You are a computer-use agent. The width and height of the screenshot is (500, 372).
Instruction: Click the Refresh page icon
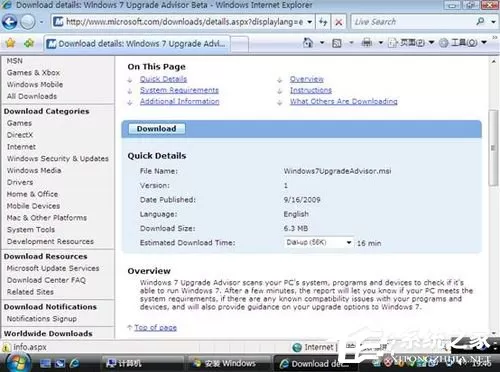pos(323,22)
